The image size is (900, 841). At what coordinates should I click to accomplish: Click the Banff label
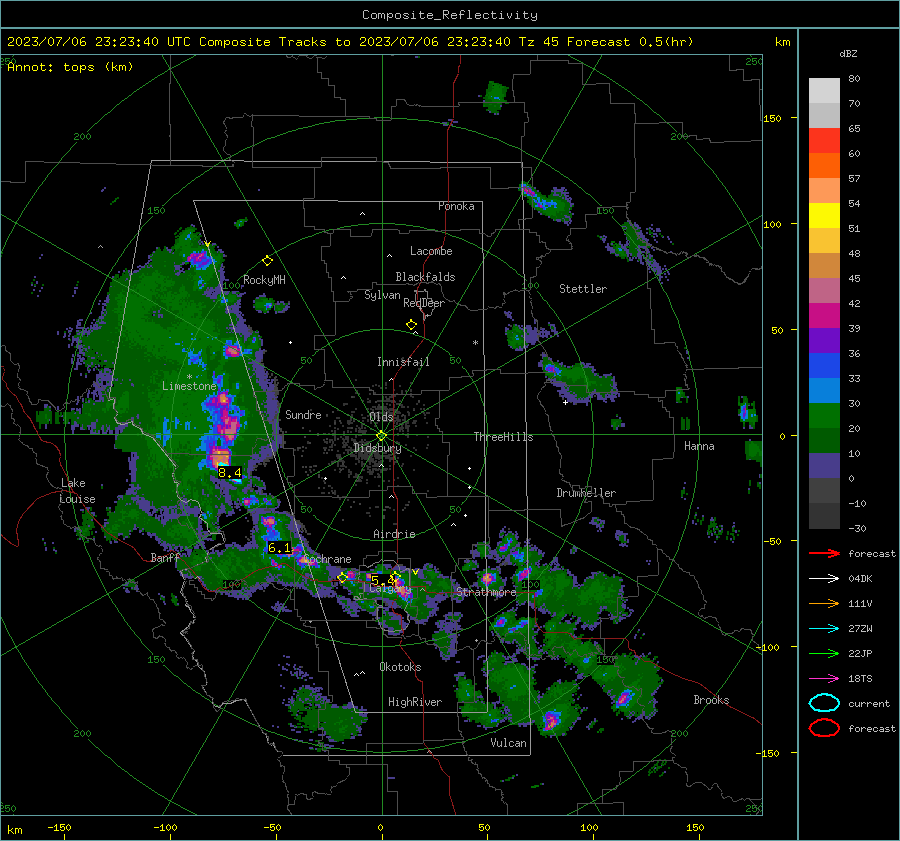click(165, 557)
